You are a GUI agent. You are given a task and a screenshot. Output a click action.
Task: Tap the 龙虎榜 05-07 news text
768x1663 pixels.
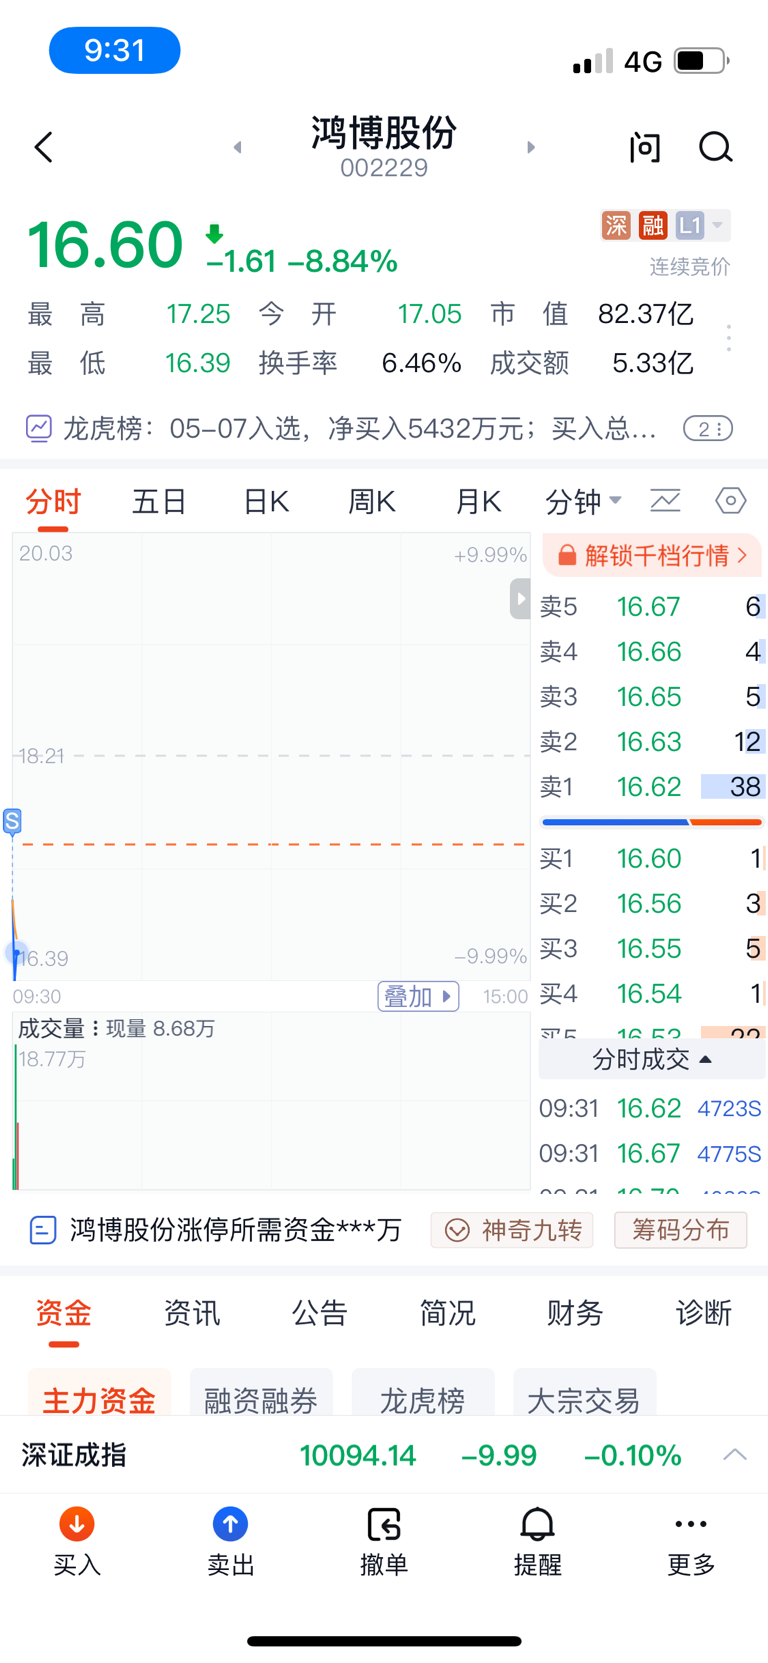(360, 429)
